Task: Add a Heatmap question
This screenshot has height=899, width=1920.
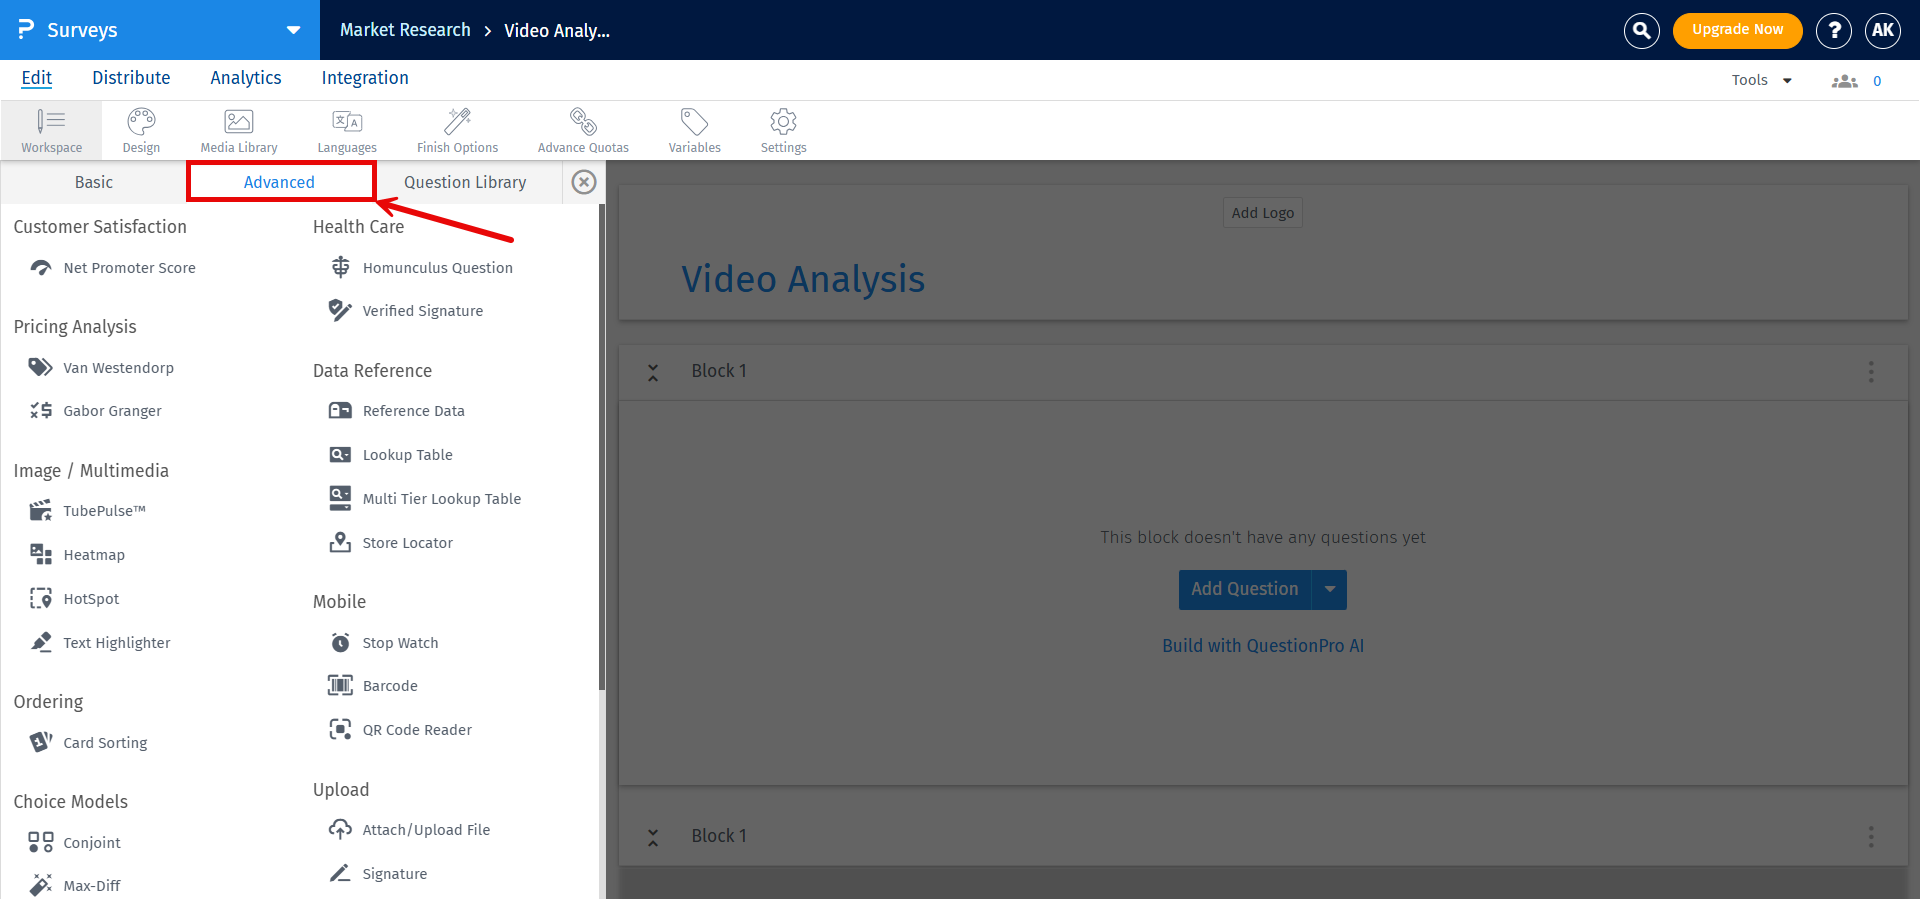Action: [77, 555]
